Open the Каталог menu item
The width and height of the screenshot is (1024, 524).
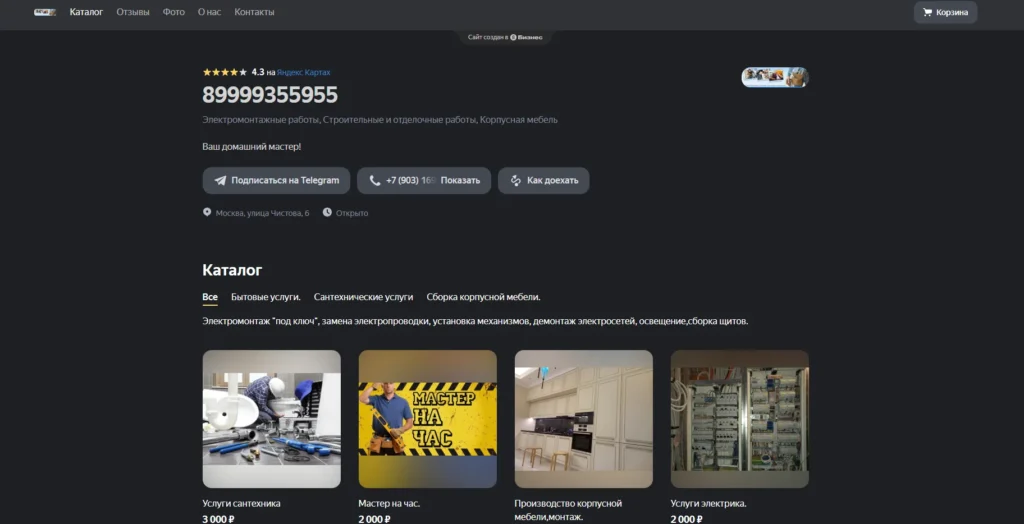click(86, 12)
